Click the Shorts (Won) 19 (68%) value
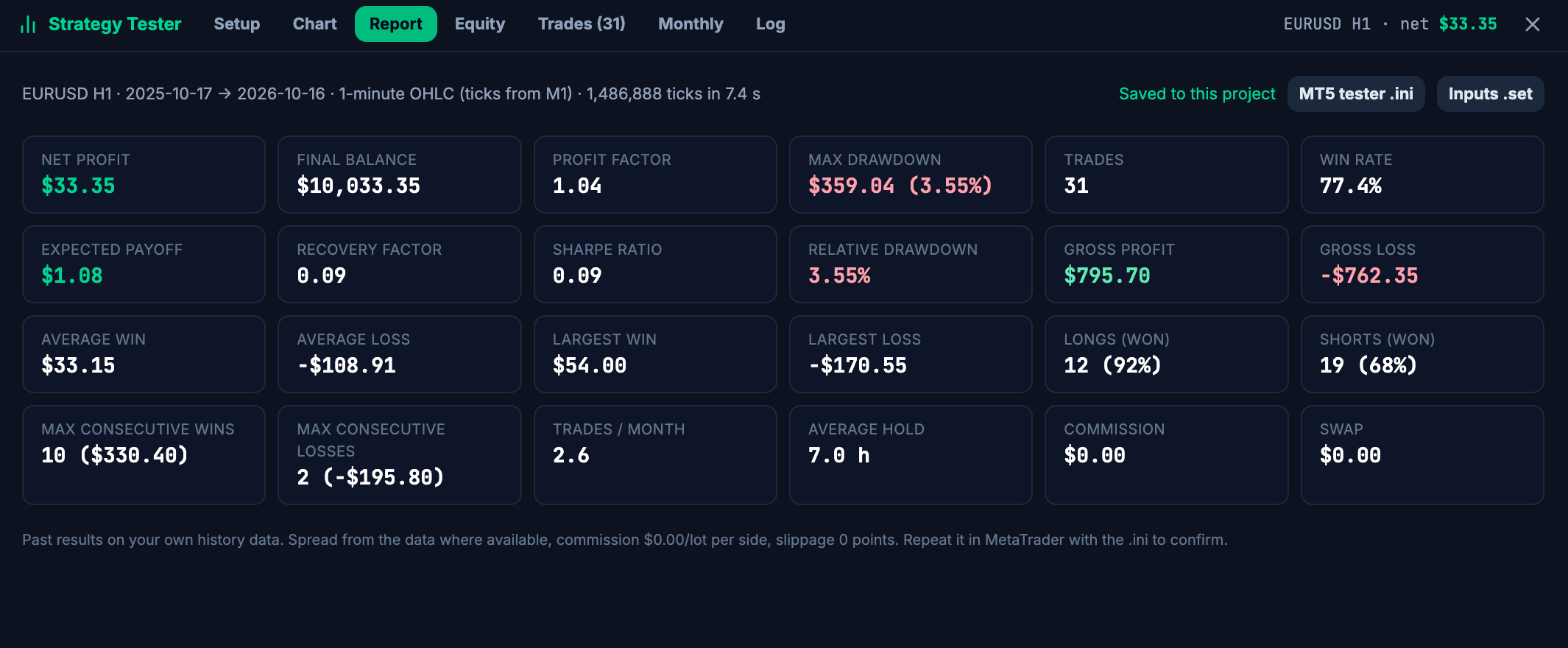Viewport: 1568px width, 648px height. click(x=1369, y=366)
